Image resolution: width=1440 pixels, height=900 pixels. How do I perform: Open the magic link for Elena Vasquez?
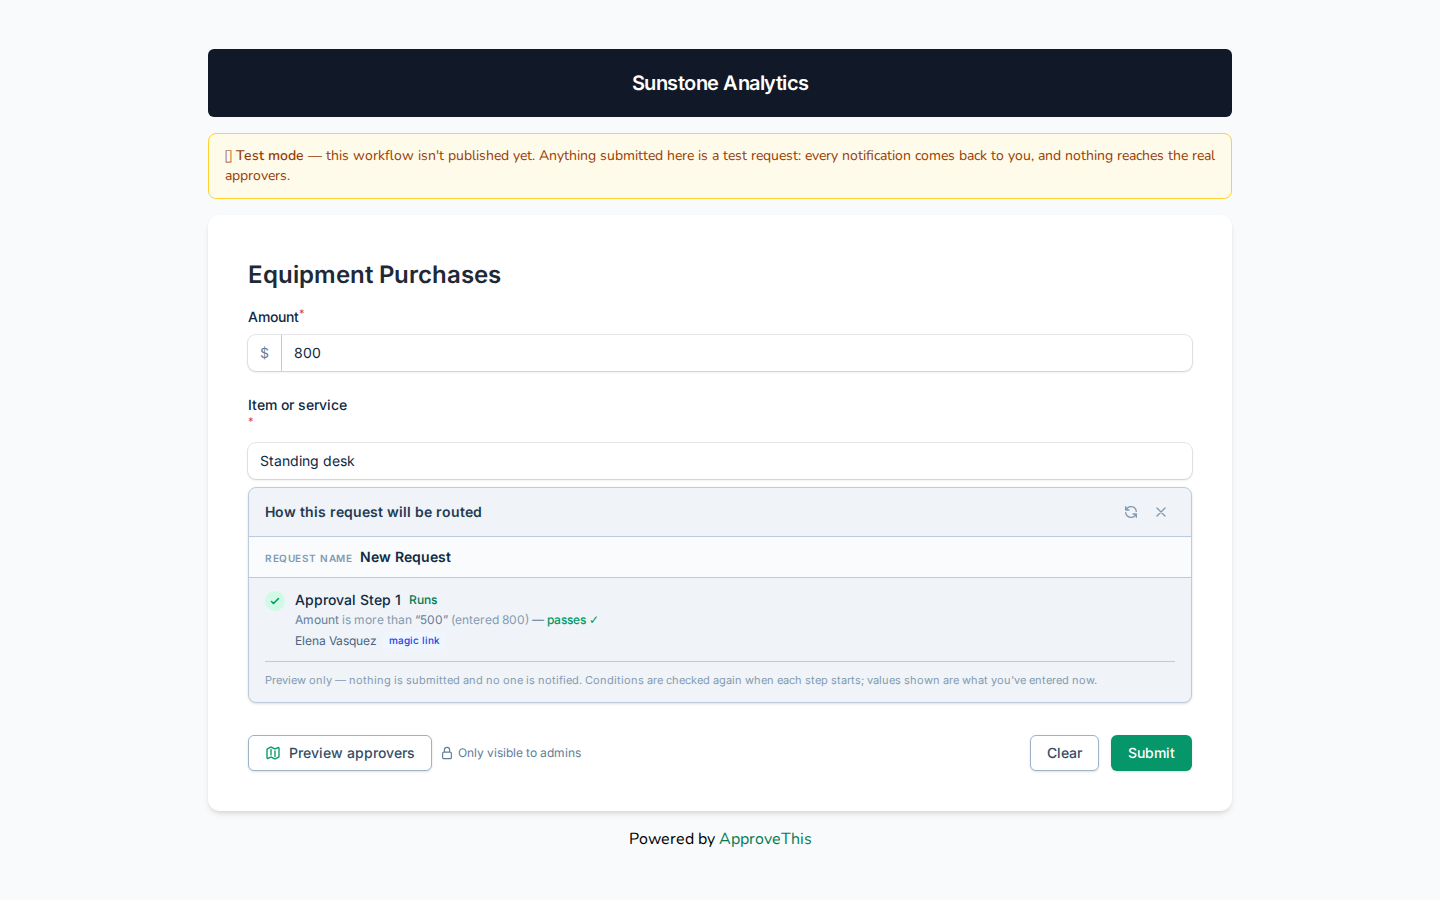(x=414, y=641)
